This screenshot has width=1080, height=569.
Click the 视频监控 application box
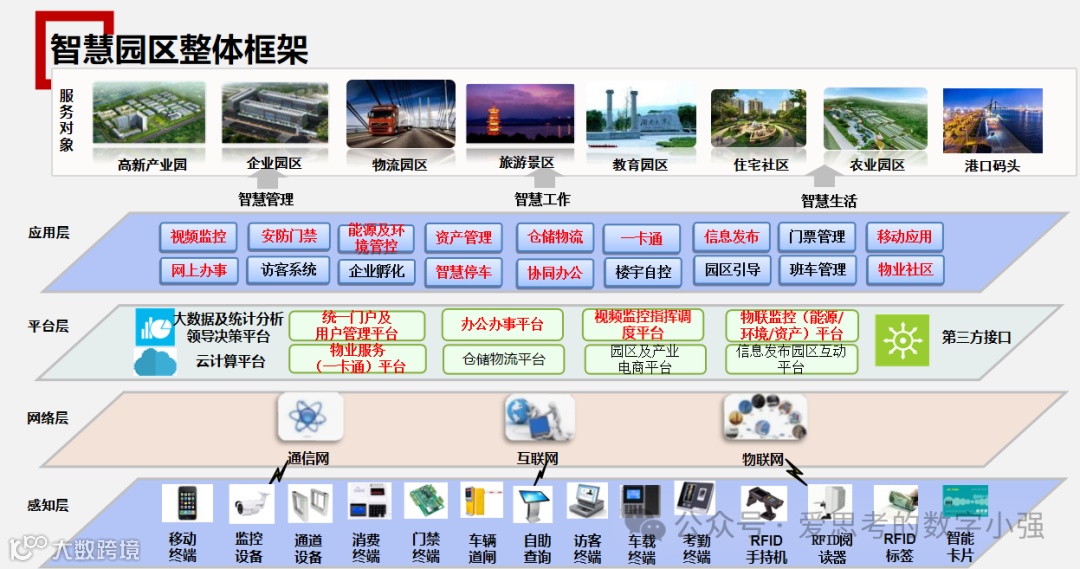(198, 237)
